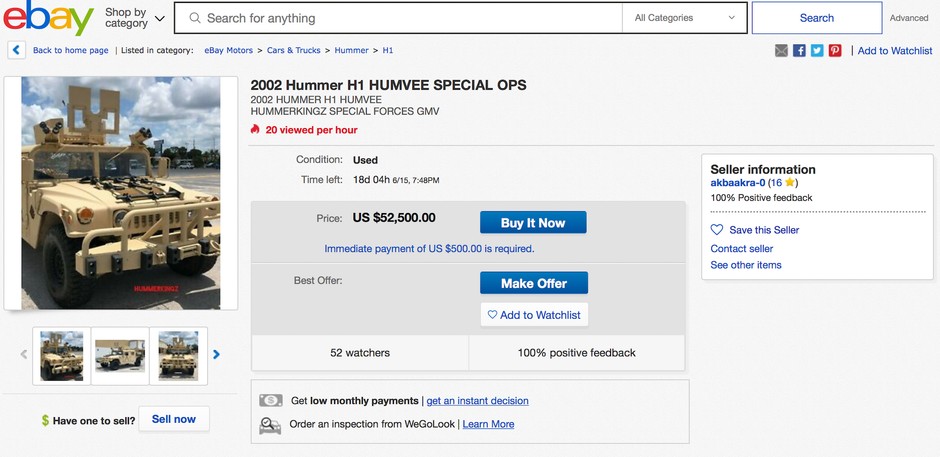
Task: Click the Buy It Now button
Action: [533, 223]
